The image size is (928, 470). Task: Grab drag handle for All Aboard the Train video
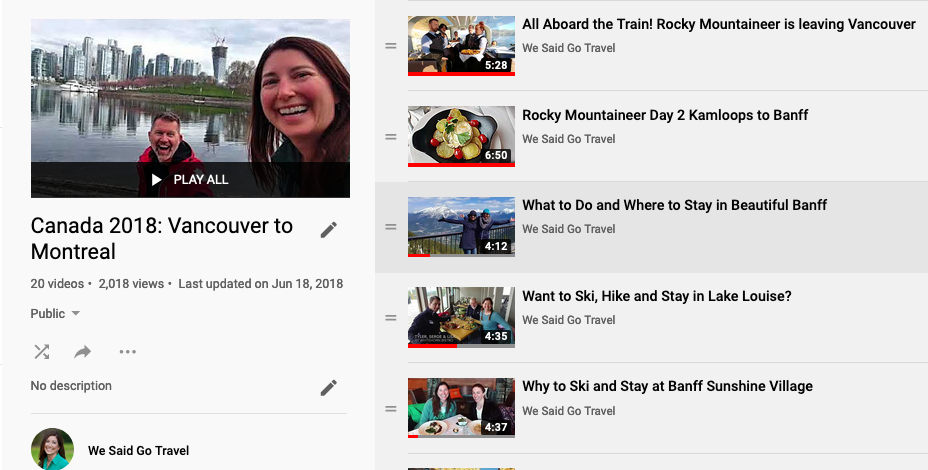[x=391, y=46]
